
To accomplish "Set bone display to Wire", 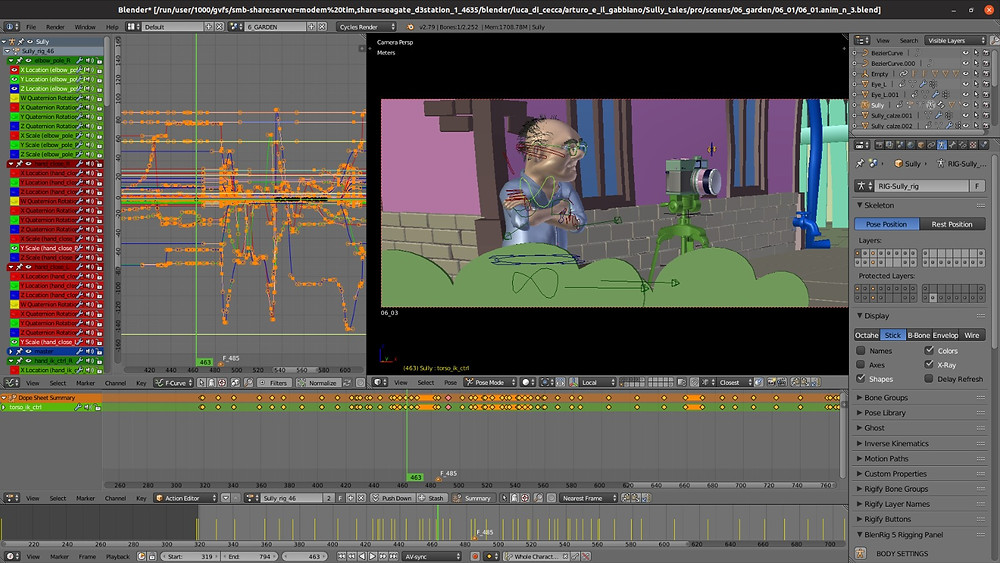I will pyautogui.click(x=972, y=335).
